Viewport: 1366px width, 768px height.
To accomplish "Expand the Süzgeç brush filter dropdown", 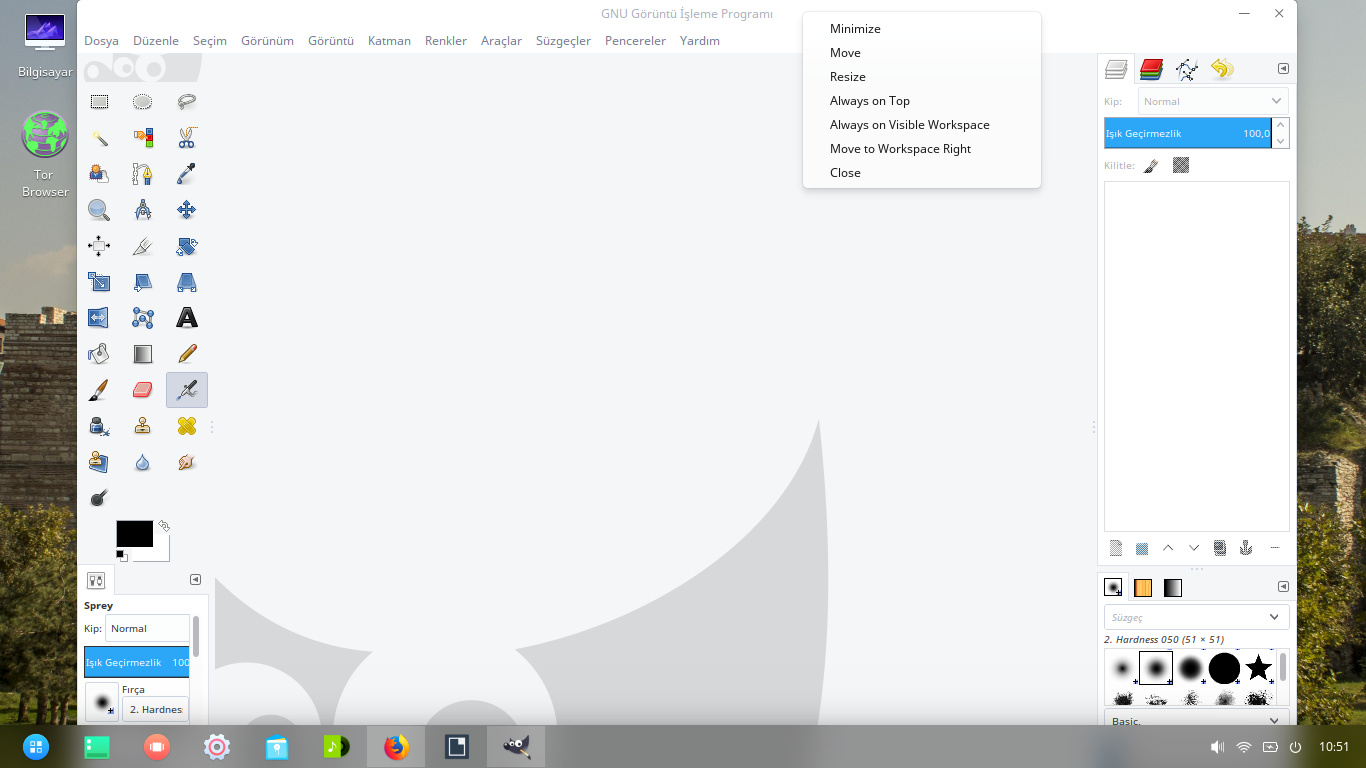I will (x=1196, y=617).
